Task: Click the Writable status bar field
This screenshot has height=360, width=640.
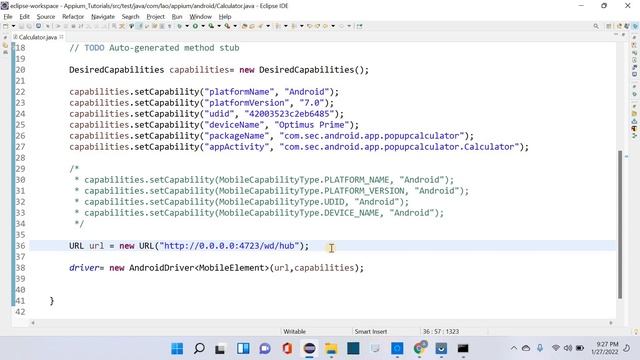Action: (x=294, y=331)
